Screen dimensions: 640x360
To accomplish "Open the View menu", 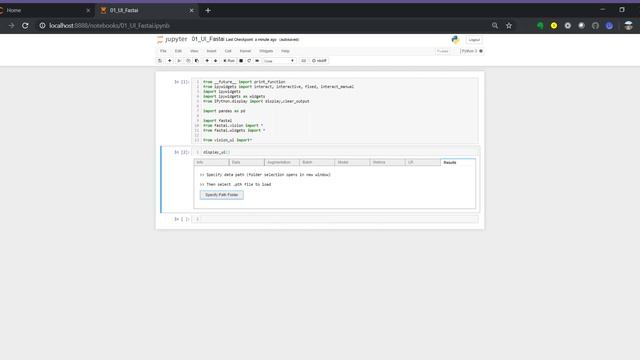I will 194,51.
